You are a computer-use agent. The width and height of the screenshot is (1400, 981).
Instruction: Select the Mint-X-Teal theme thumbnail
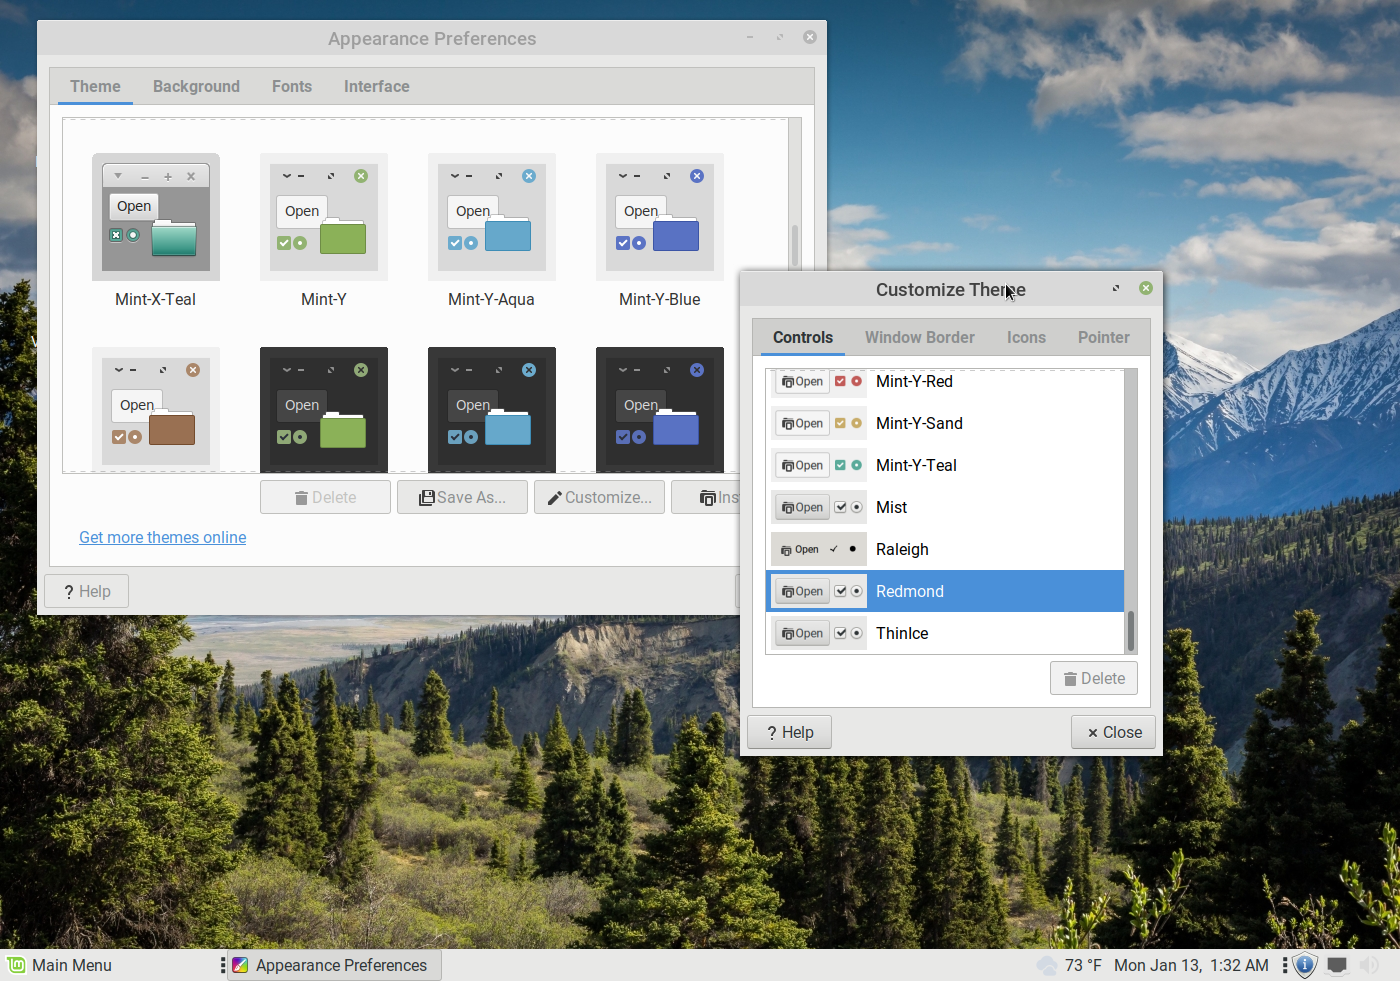(x=155, y=217)
